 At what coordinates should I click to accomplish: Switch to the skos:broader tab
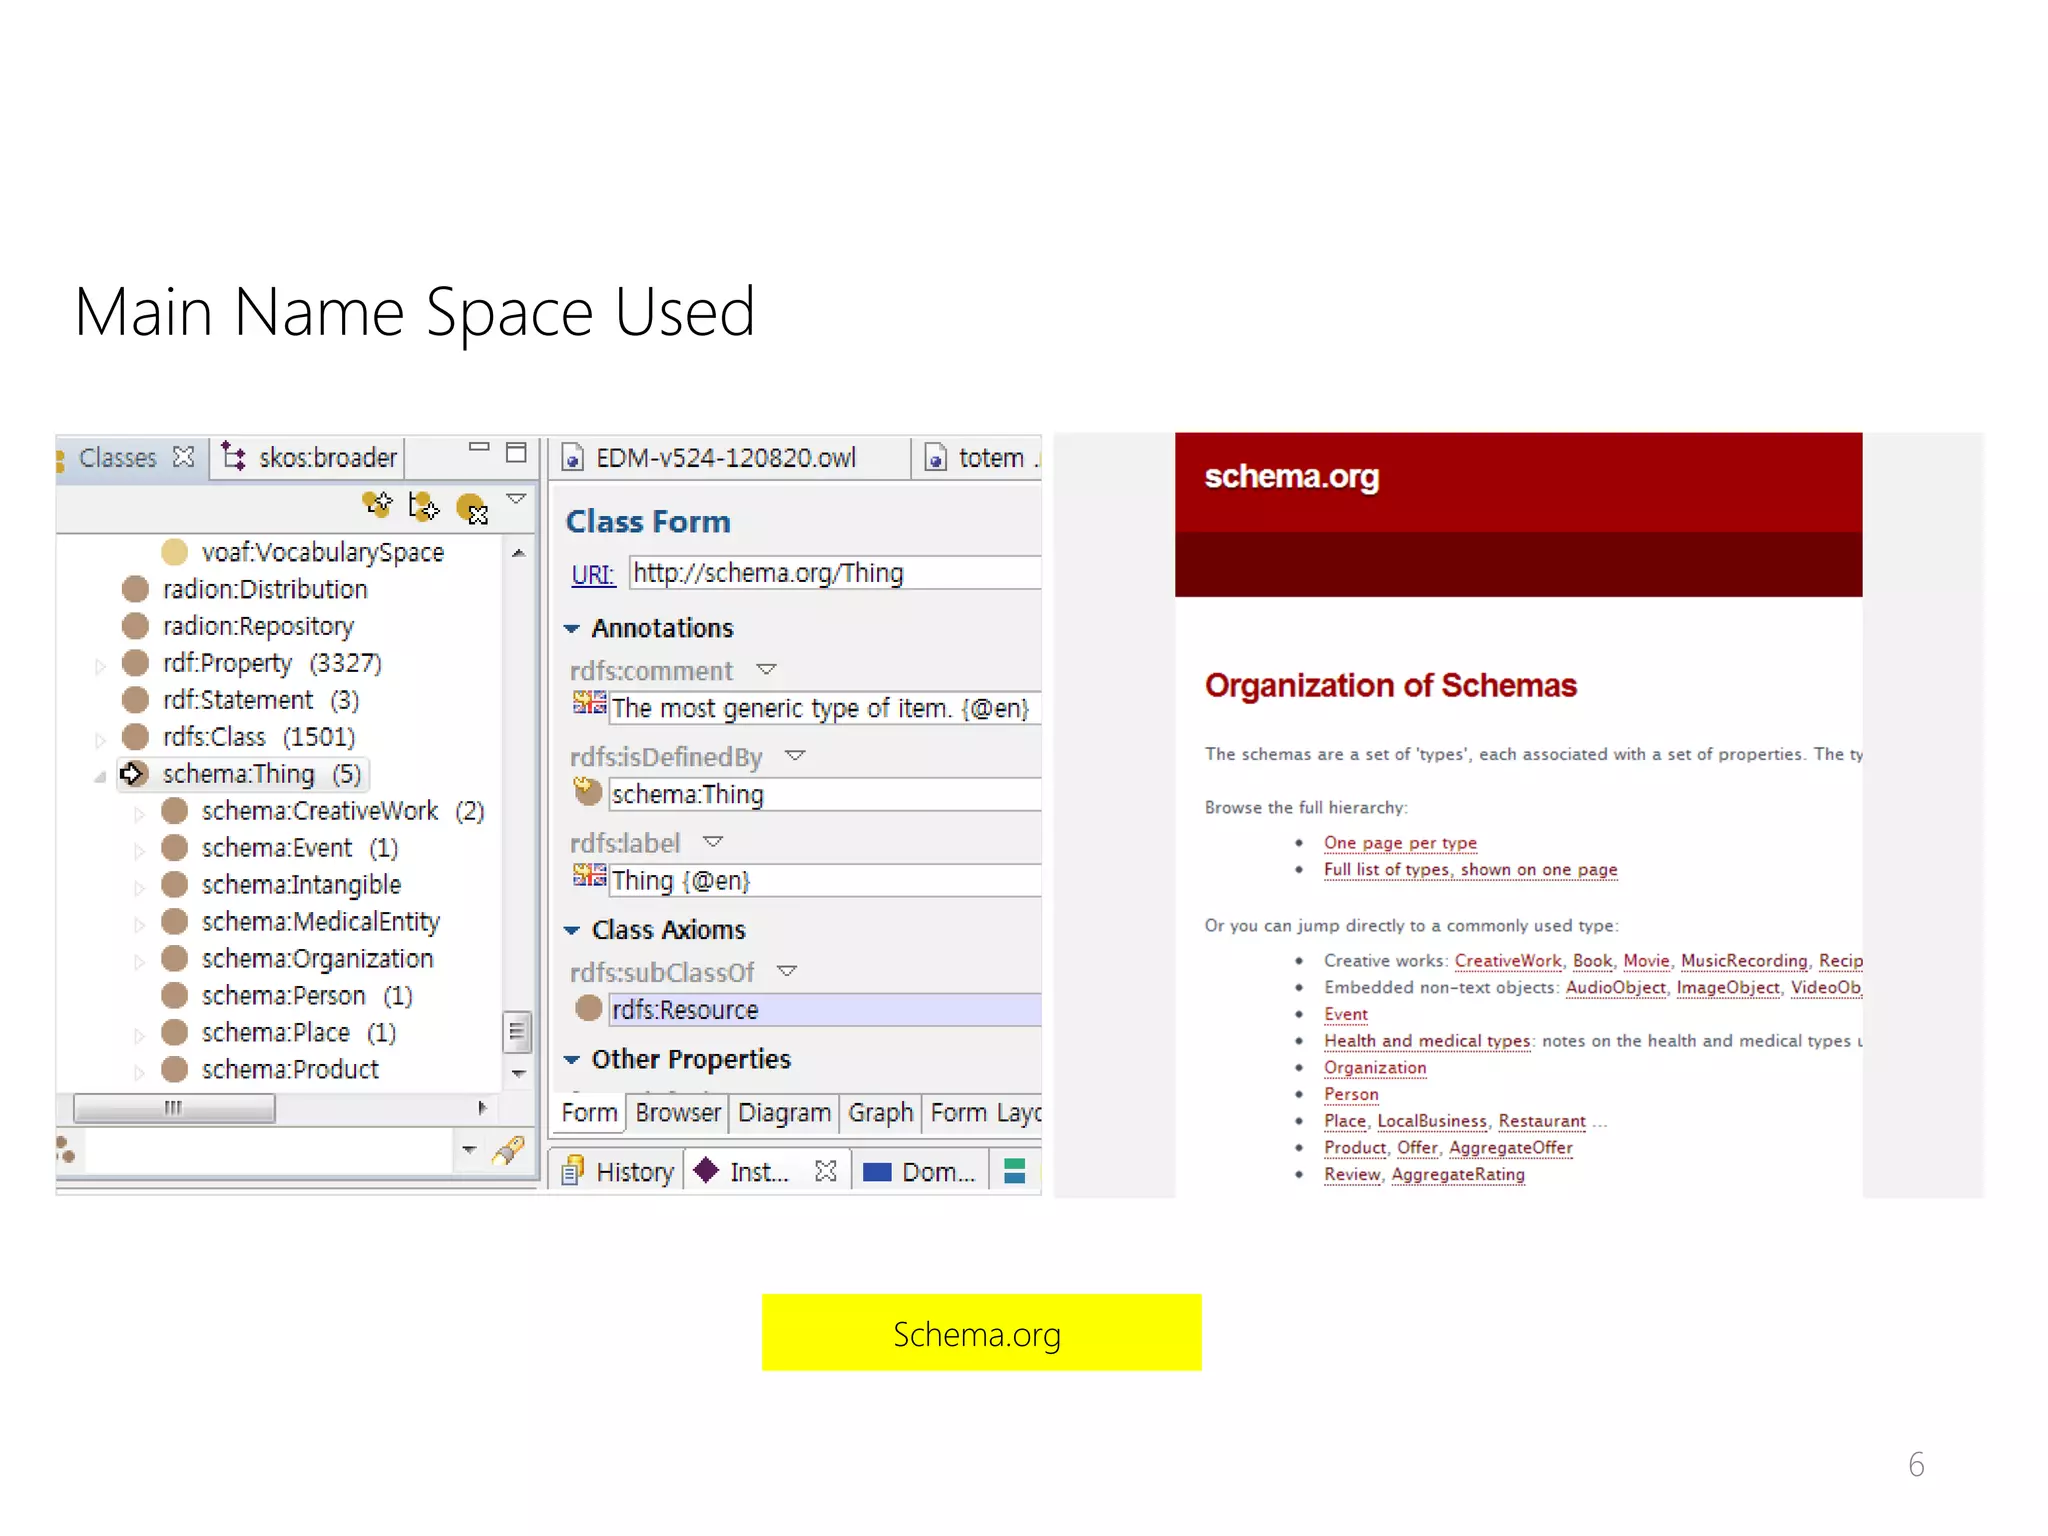click(309, 458)
